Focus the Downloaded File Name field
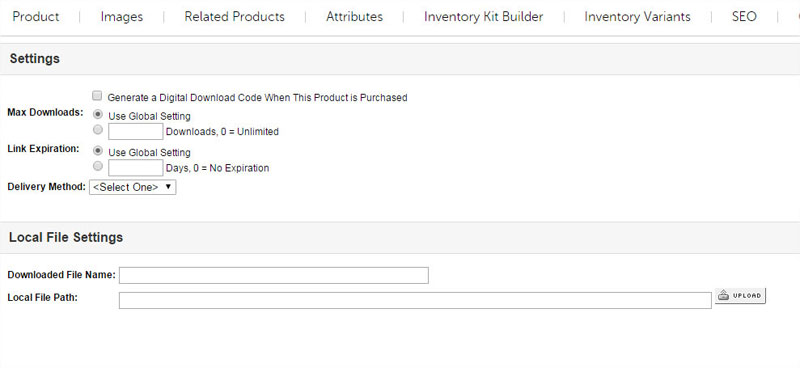 (x=273, y=275)
